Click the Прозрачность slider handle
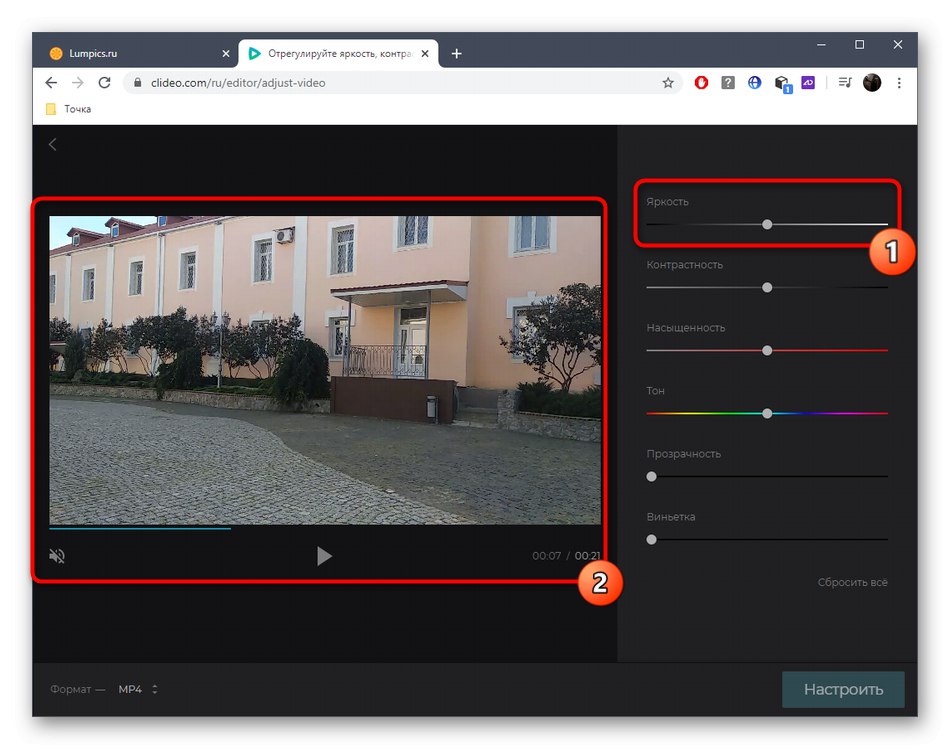The height and width of the screenshot is (749, 950). [651, 477]
